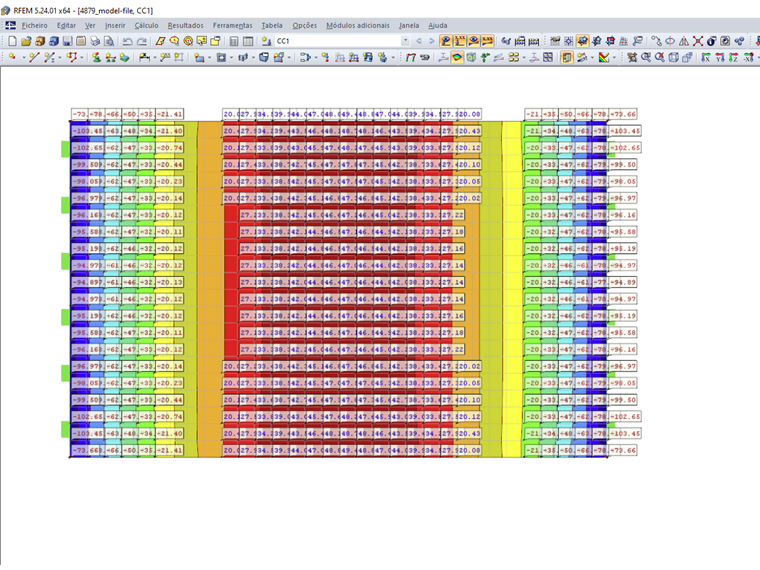Save the current model
Image resolution: width=760 pixels, height=570 pixels.
67,41
